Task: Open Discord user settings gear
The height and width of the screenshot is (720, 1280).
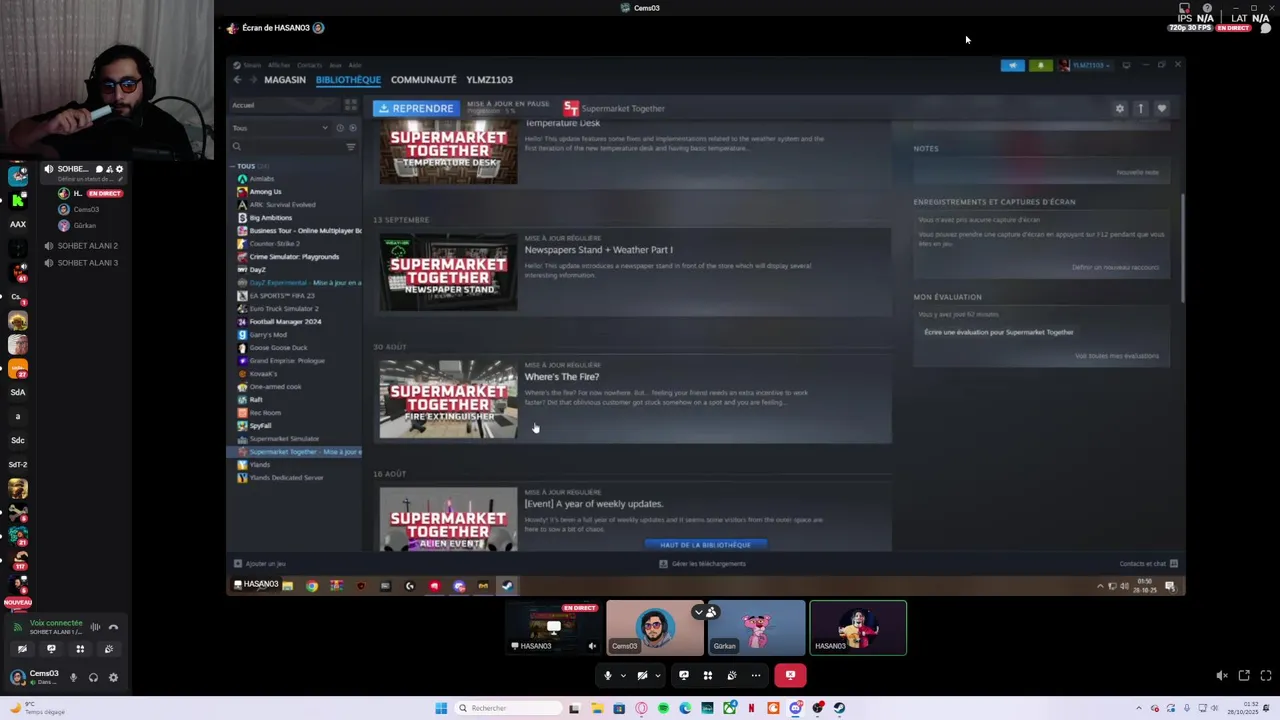Action: [113, 677]
